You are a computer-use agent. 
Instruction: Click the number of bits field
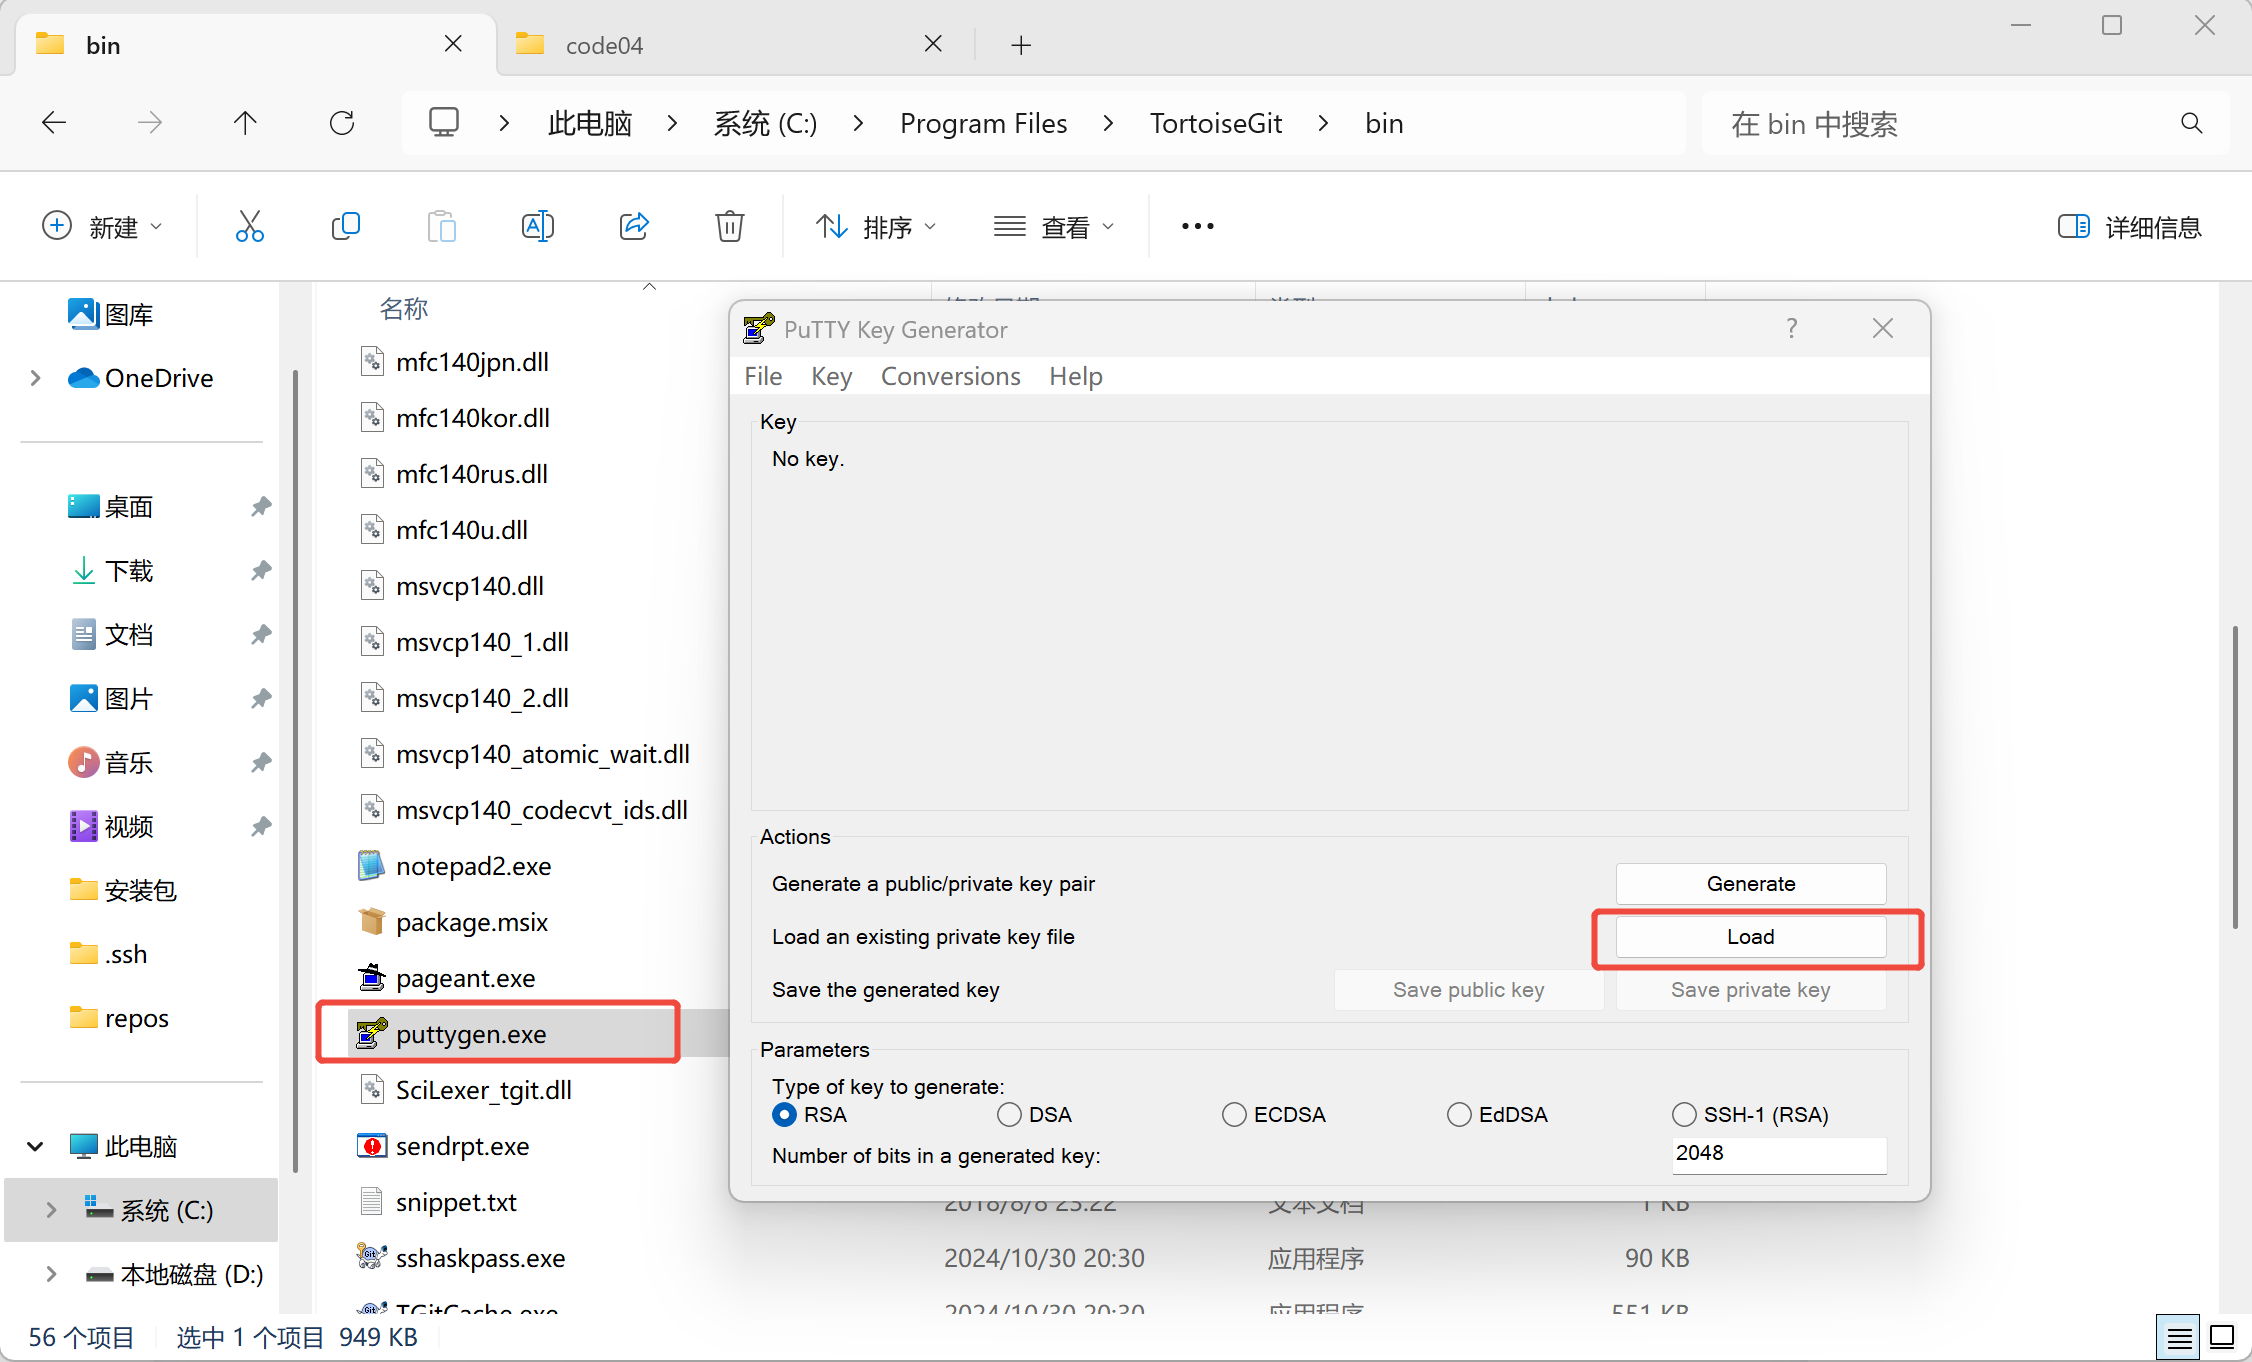[1778, 1154]
